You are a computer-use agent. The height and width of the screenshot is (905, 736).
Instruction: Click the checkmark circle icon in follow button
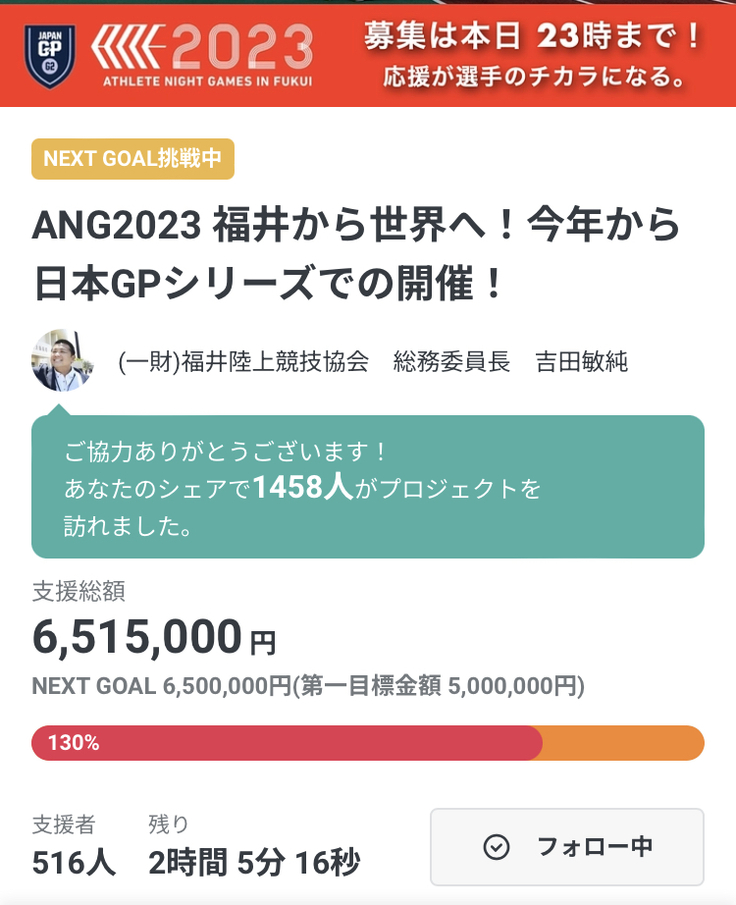click(x=496, y=847)
